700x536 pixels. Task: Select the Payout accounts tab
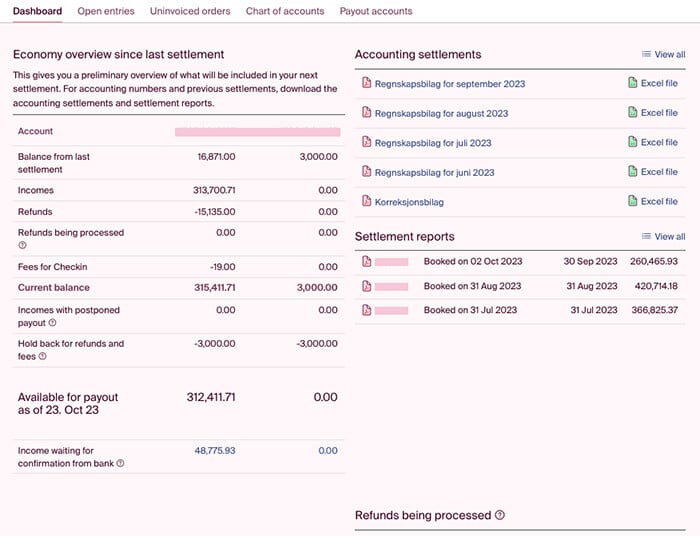[x=376, y=11]
